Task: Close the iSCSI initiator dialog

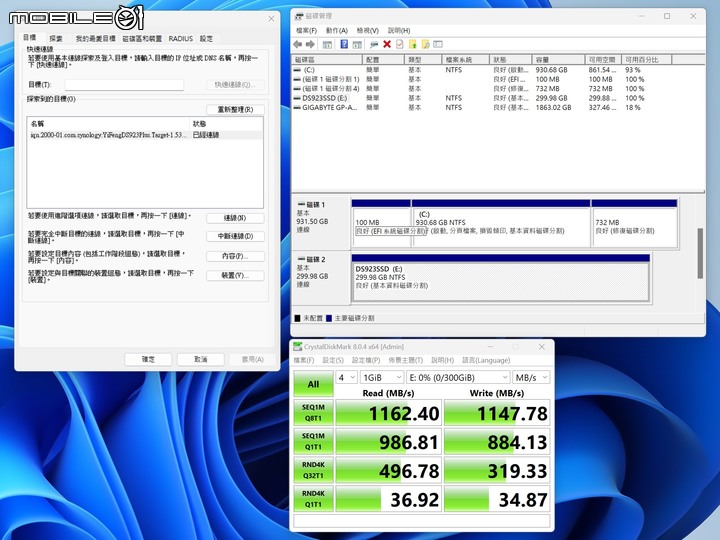Action: [271, 19]
